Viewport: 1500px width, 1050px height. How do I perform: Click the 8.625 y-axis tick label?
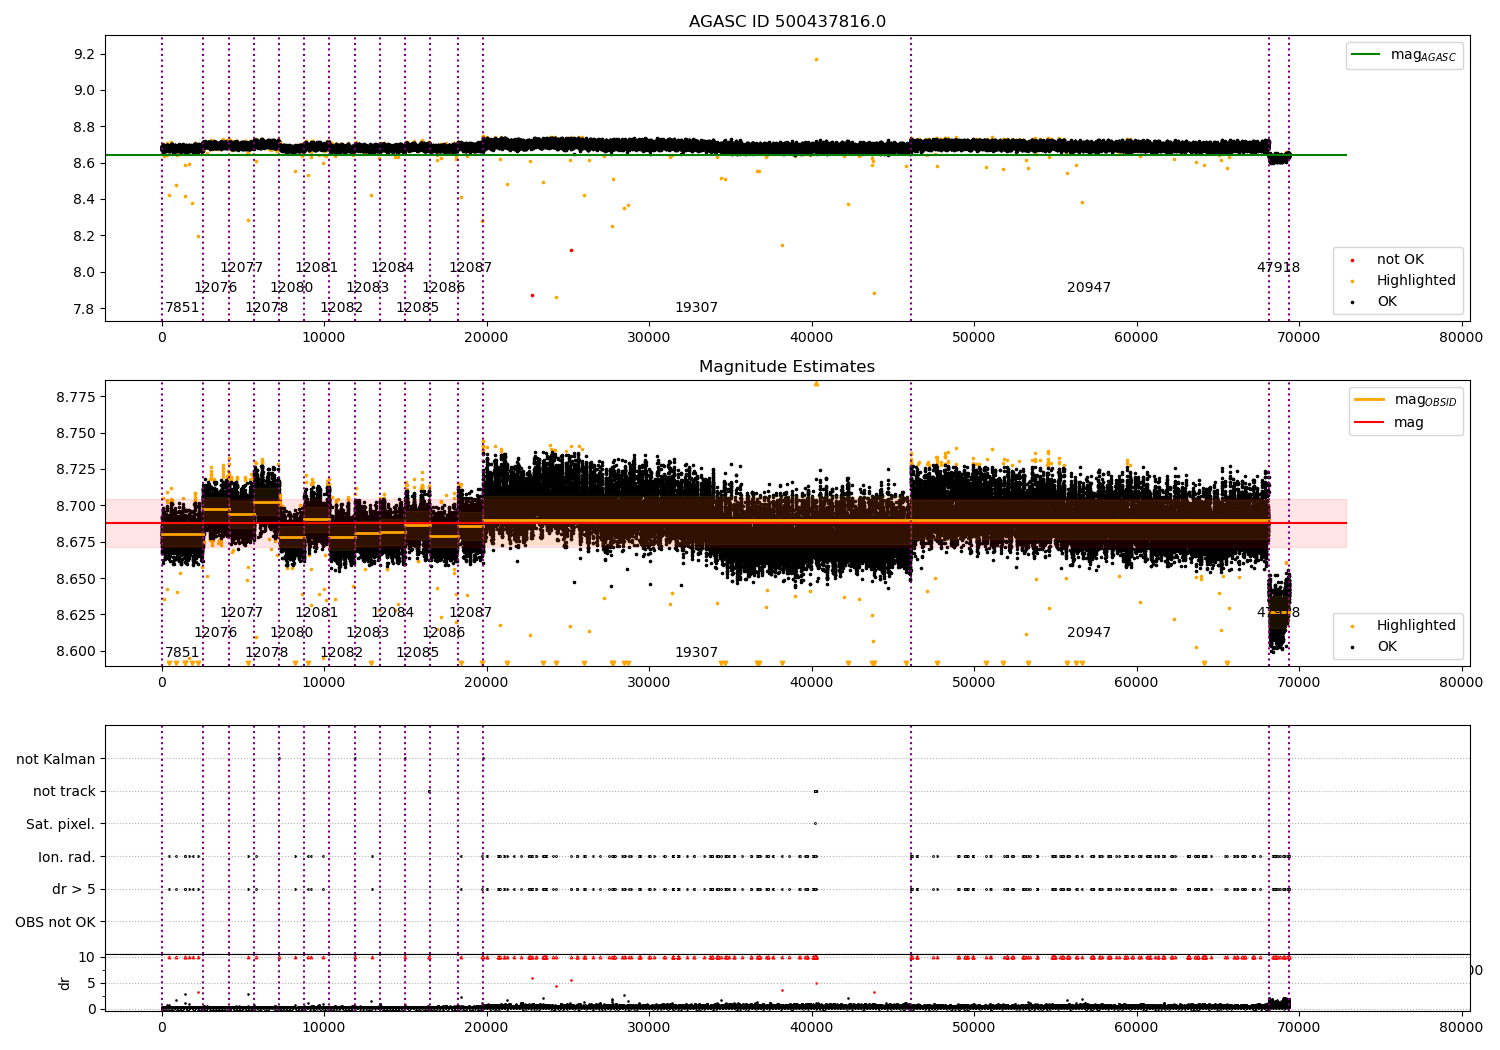tap(76, 615)
